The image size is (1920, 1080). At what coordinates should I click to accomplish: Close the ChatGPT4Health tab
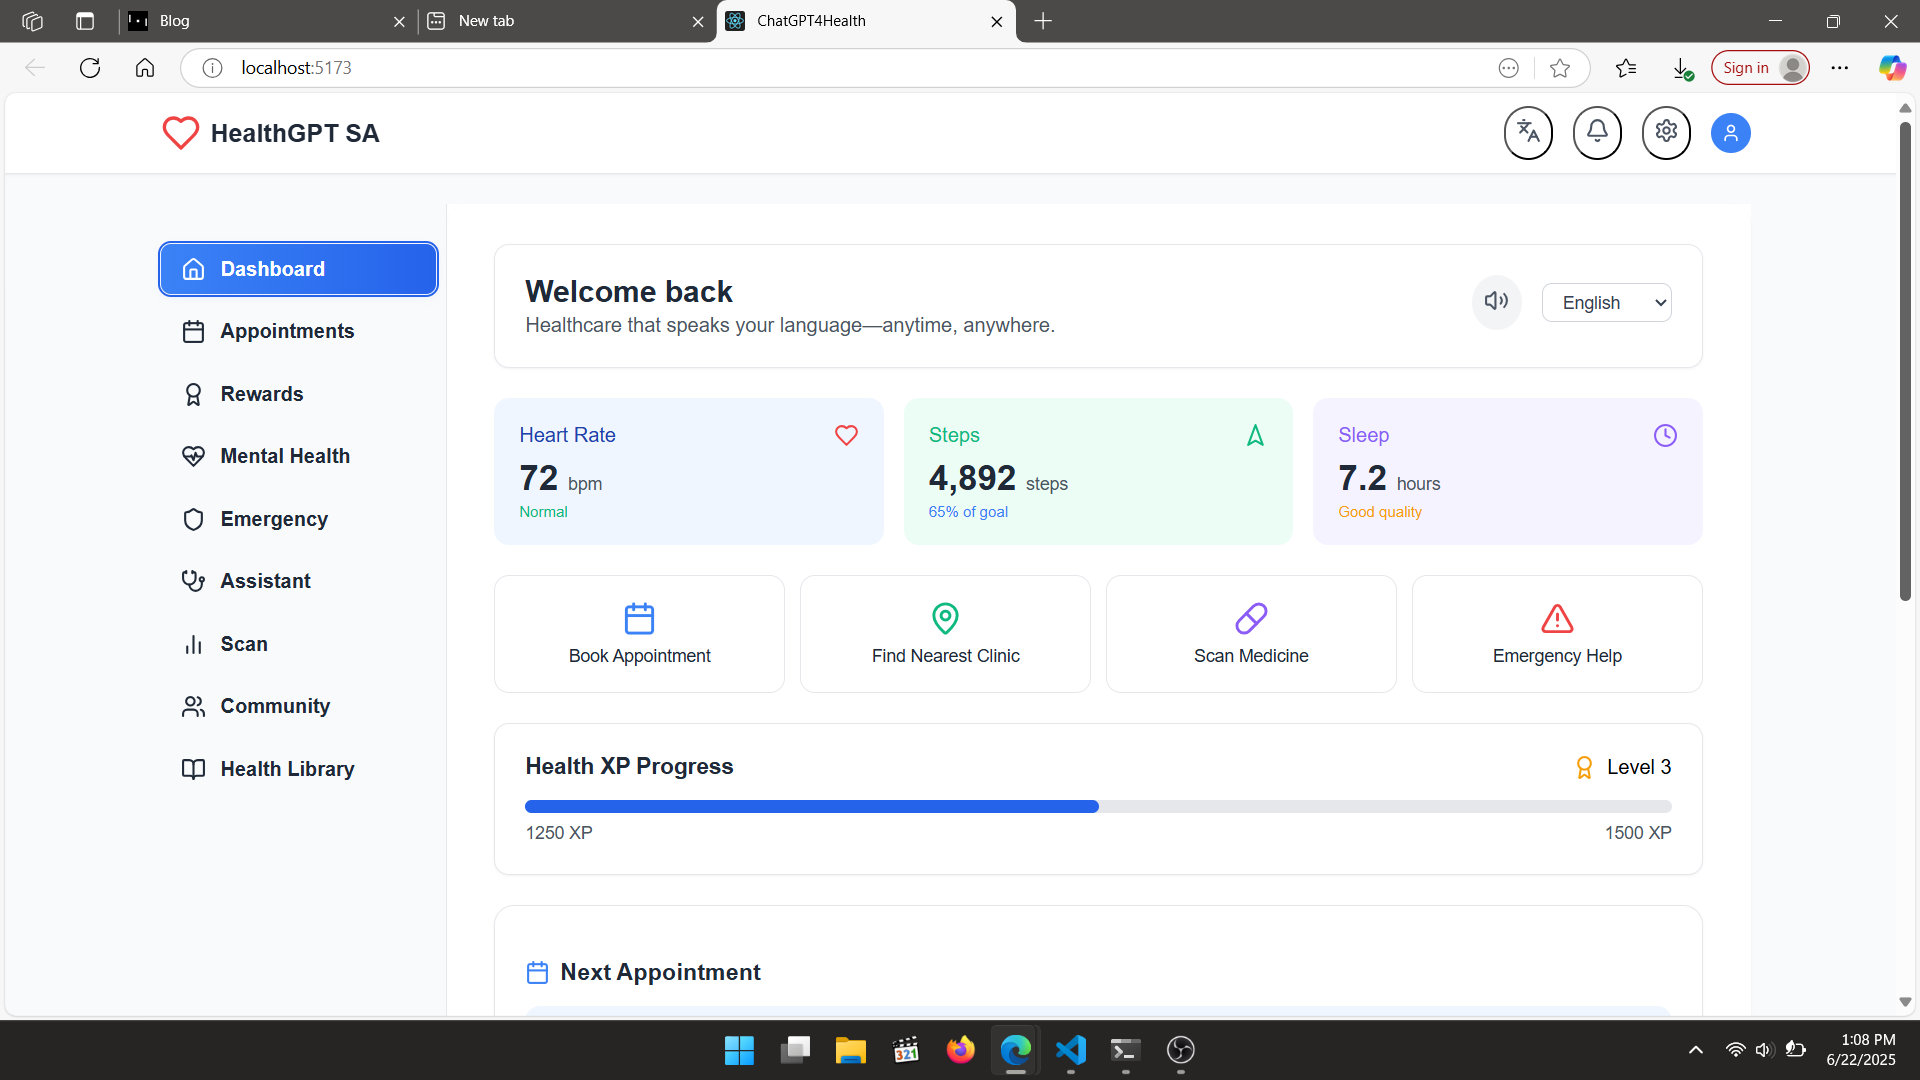click(x=997, y=21)
